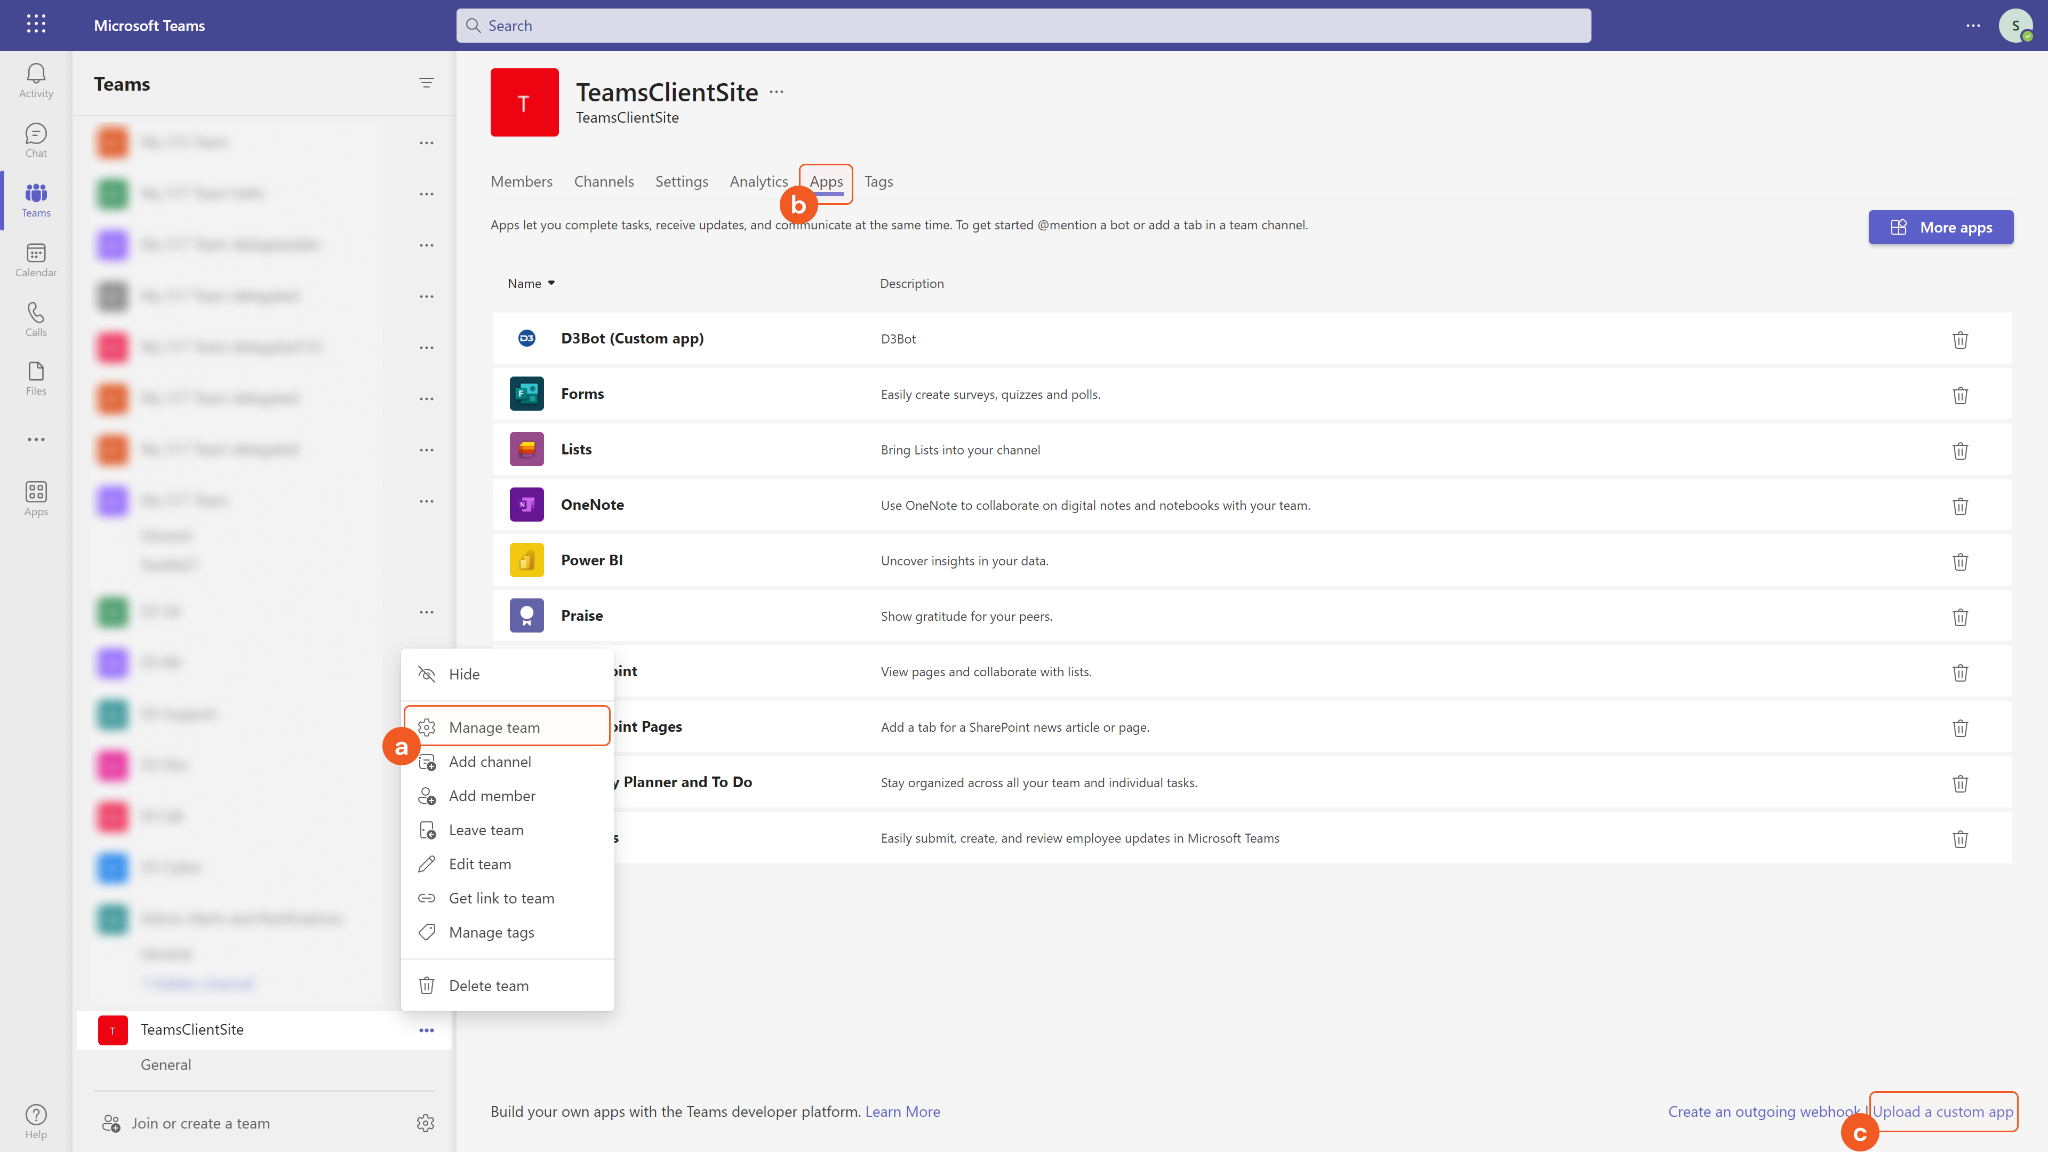Choose Leave team menu item

pyautogui.click(x=507, y=830)
